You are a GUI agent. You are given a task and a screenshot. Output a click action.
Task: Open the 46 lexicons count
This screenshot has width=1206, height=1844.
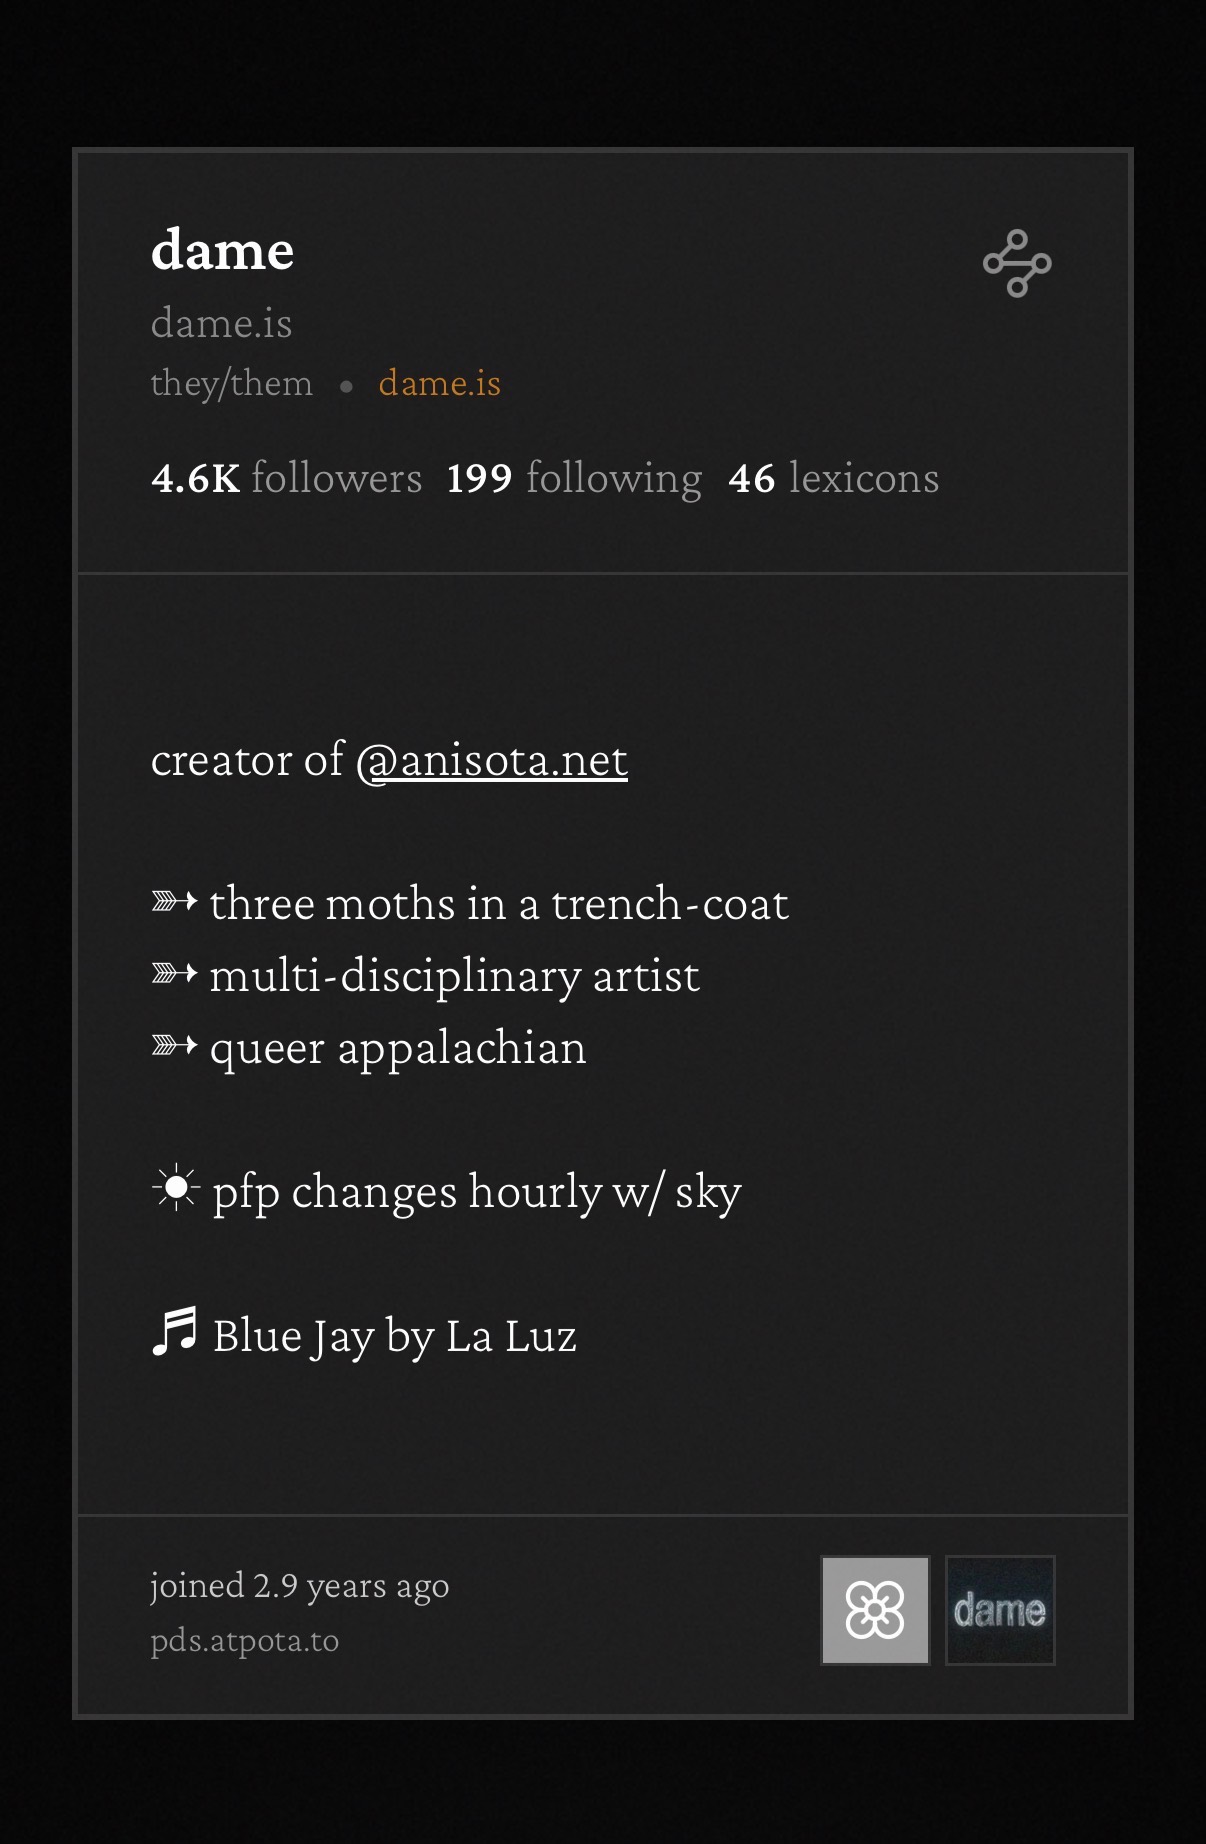tap(833, 478)
